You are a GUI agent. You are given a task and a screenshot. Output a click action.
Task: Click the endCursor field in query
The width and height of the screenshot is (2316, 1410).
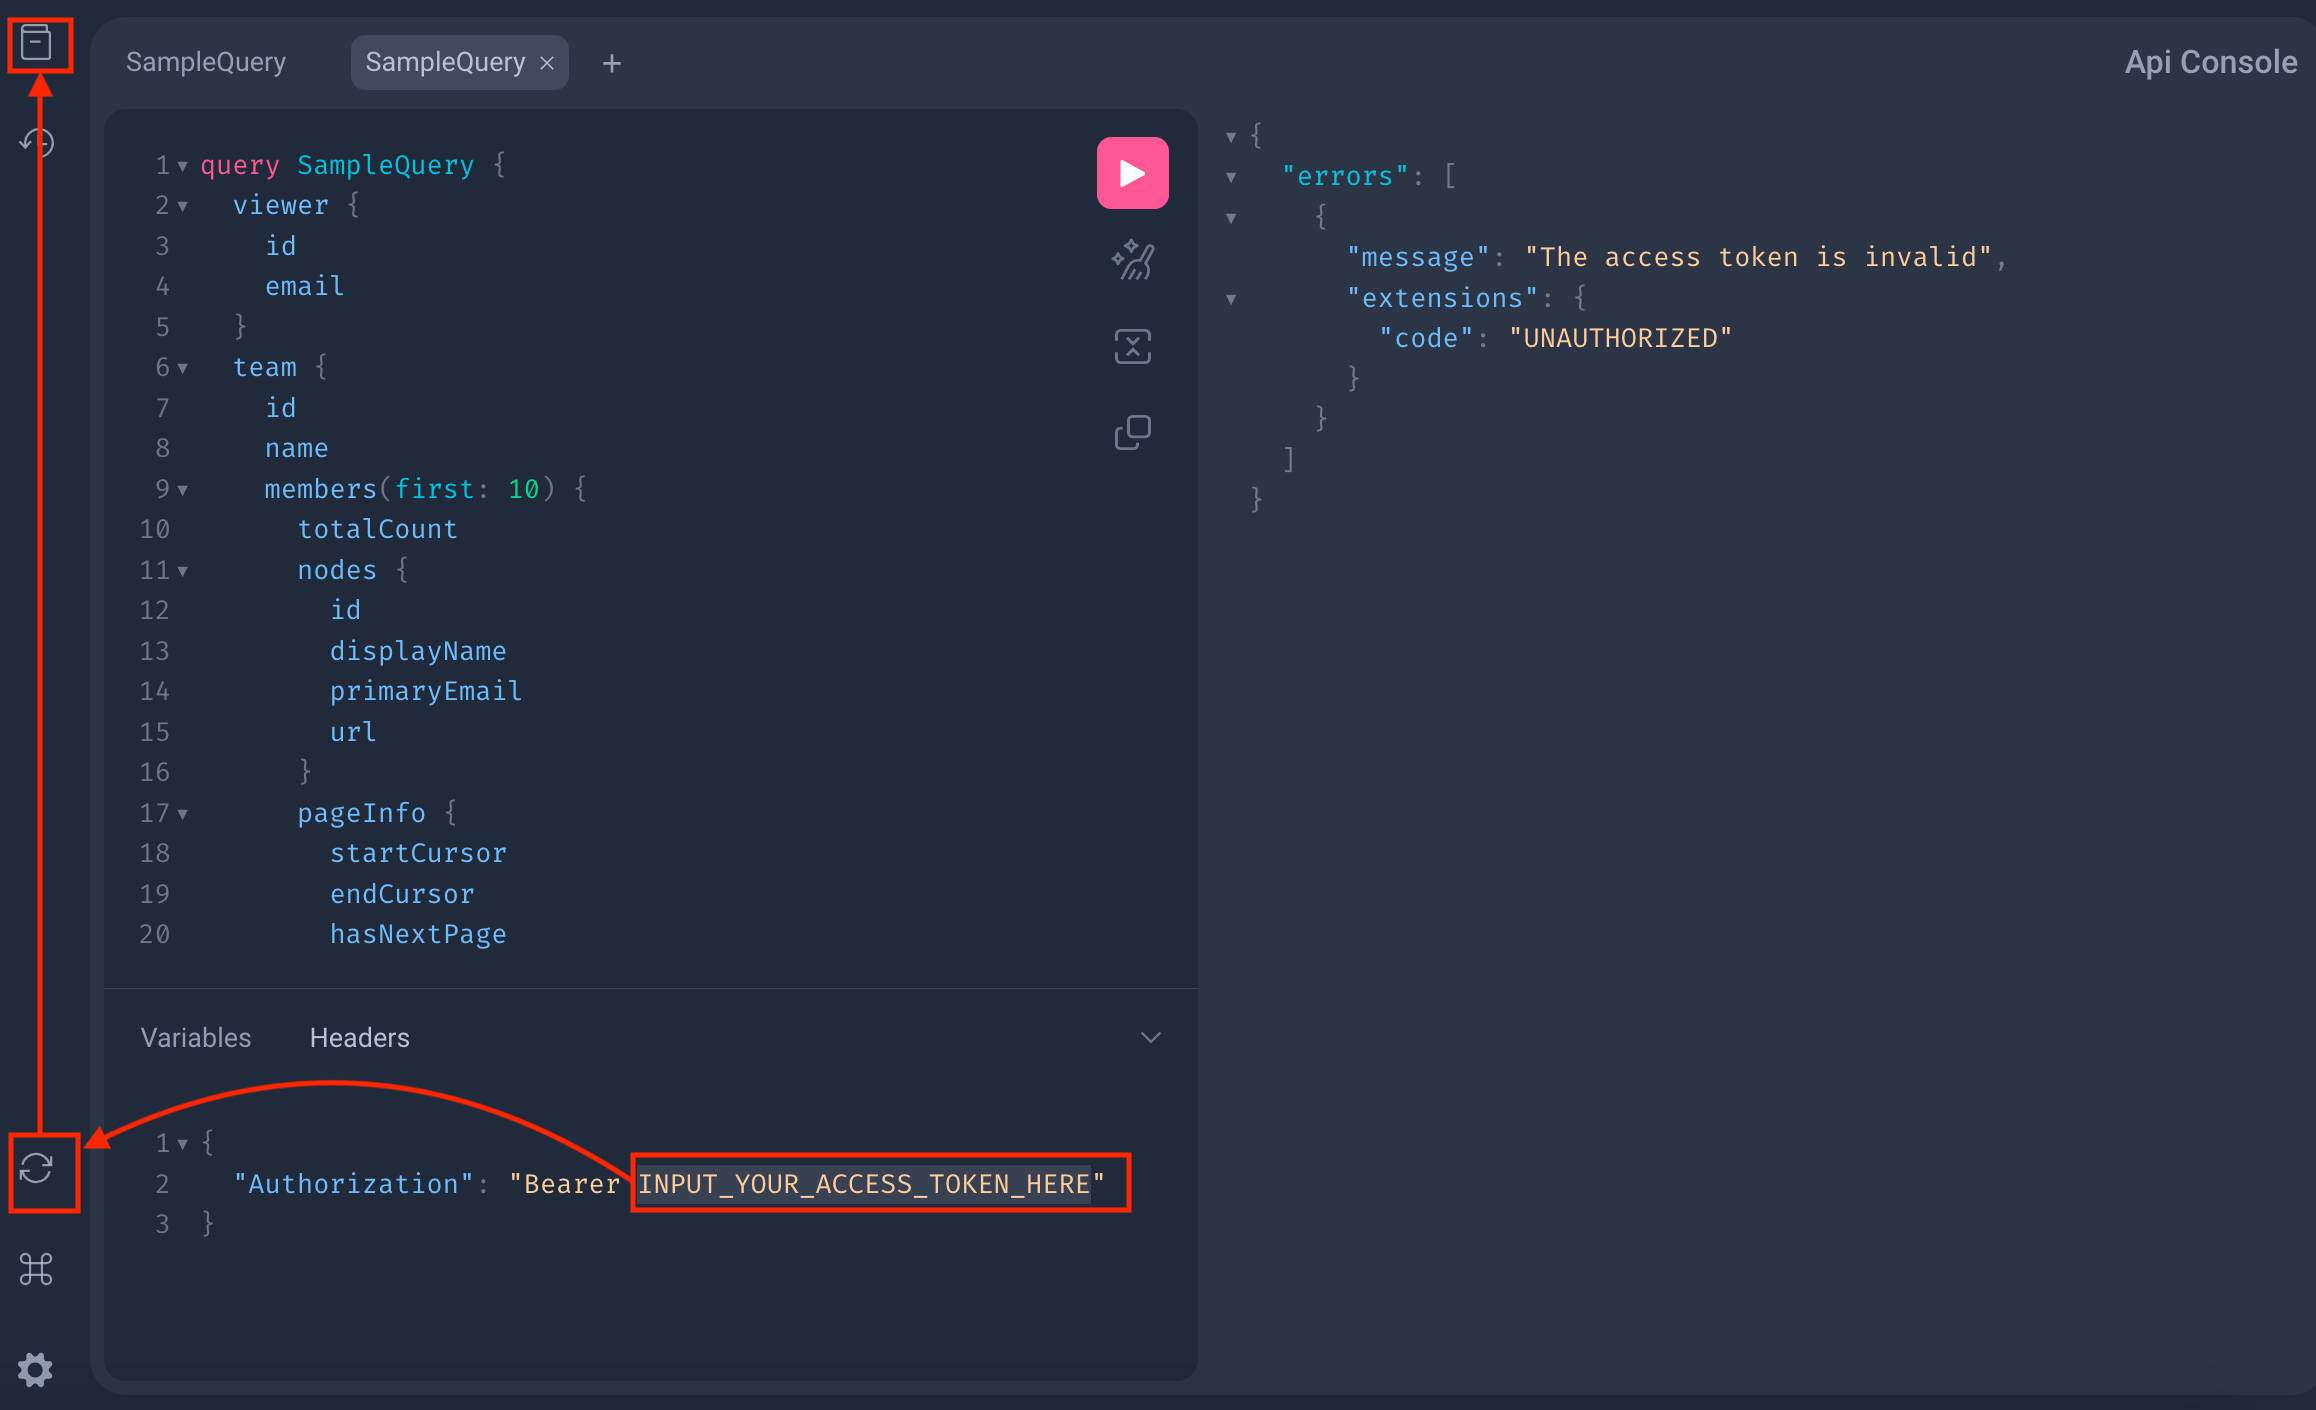(402, 894)
